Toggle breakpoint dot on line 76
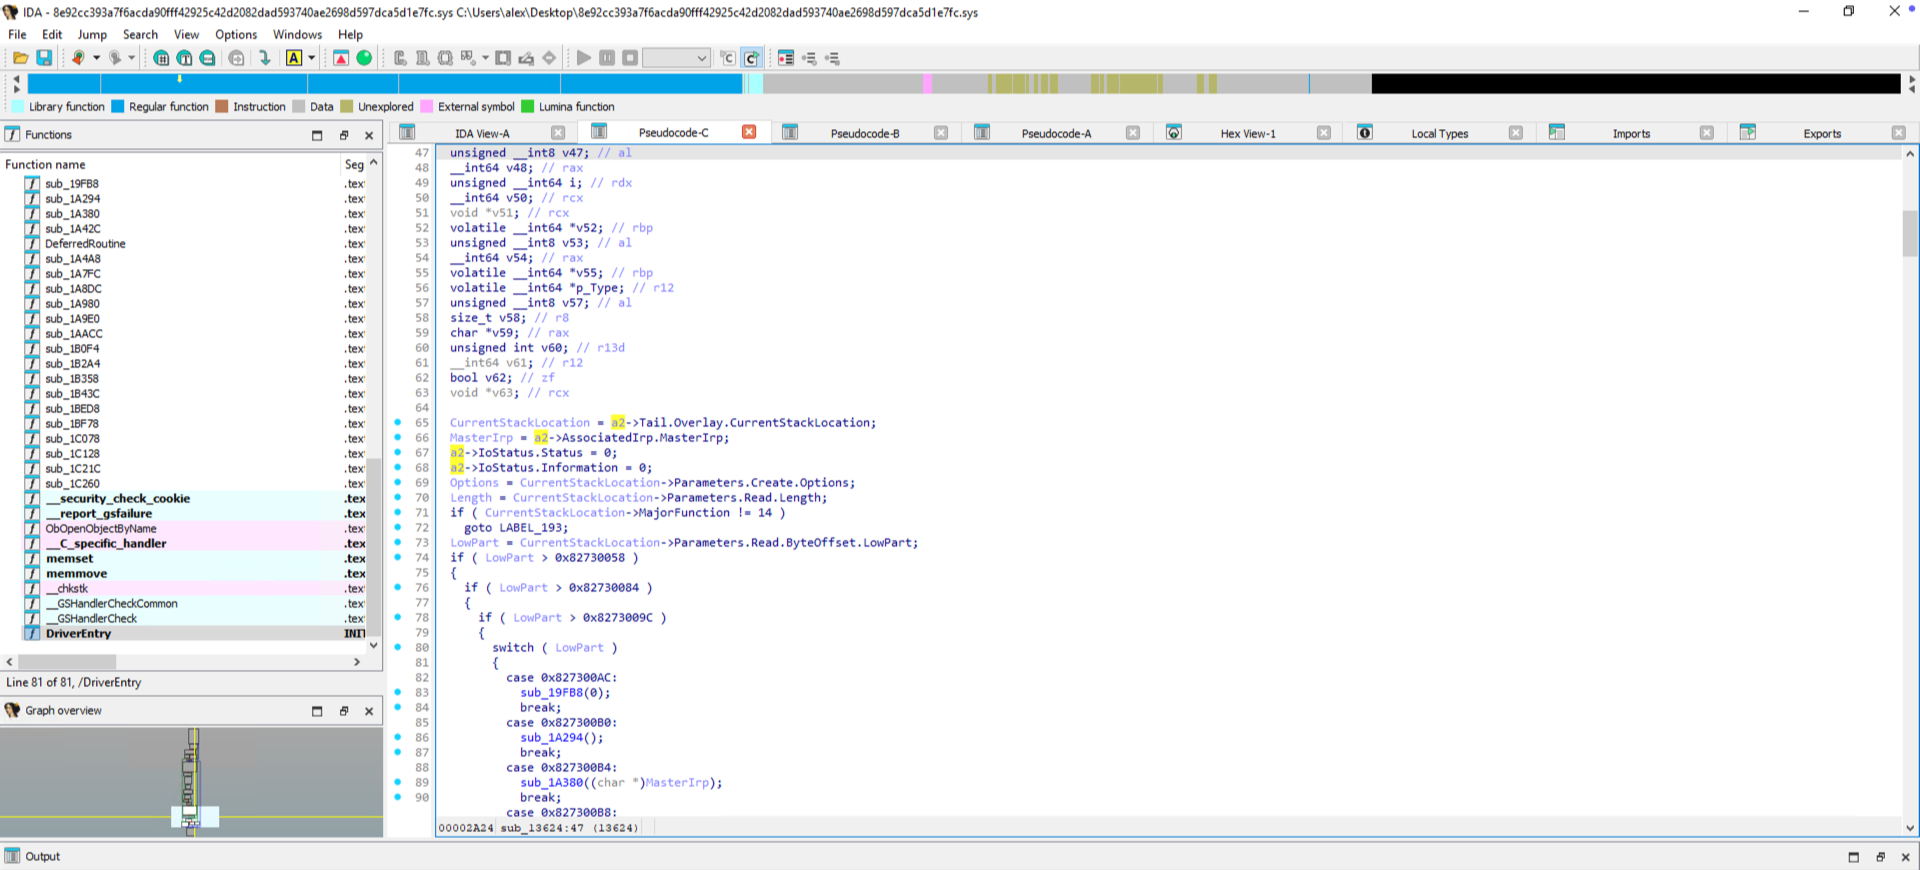This screenshot has height=870, width=1920. [397, 587]
